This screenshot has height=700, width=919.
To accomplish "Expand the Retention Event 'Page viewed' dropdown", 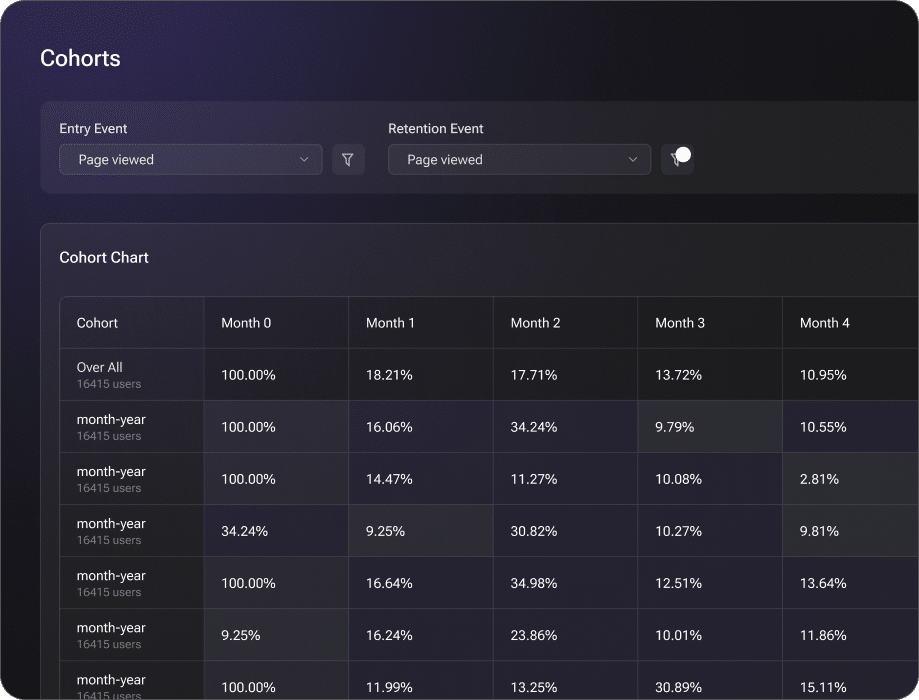I will coord(518,160).
